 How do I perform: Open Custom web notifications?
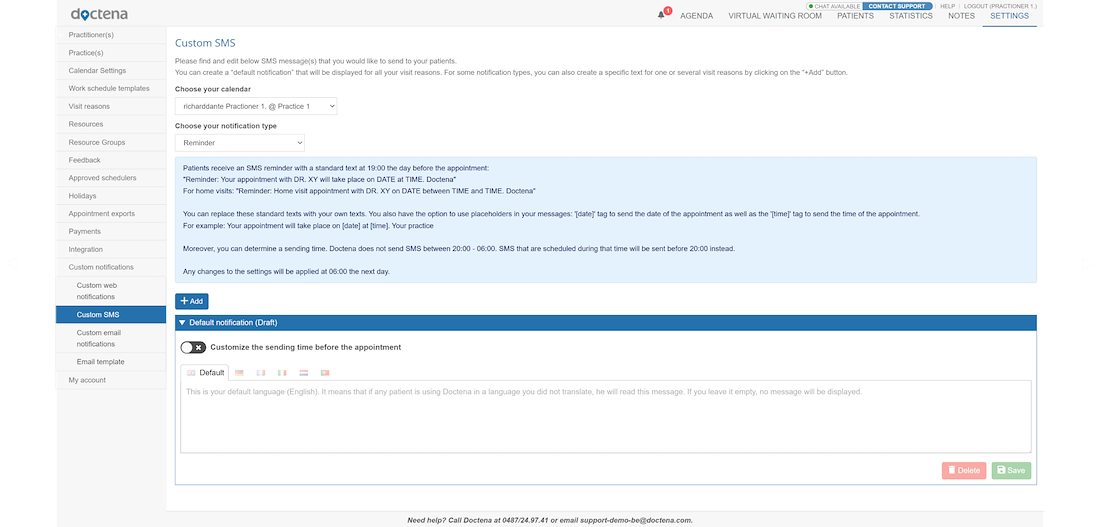point(111,291)
